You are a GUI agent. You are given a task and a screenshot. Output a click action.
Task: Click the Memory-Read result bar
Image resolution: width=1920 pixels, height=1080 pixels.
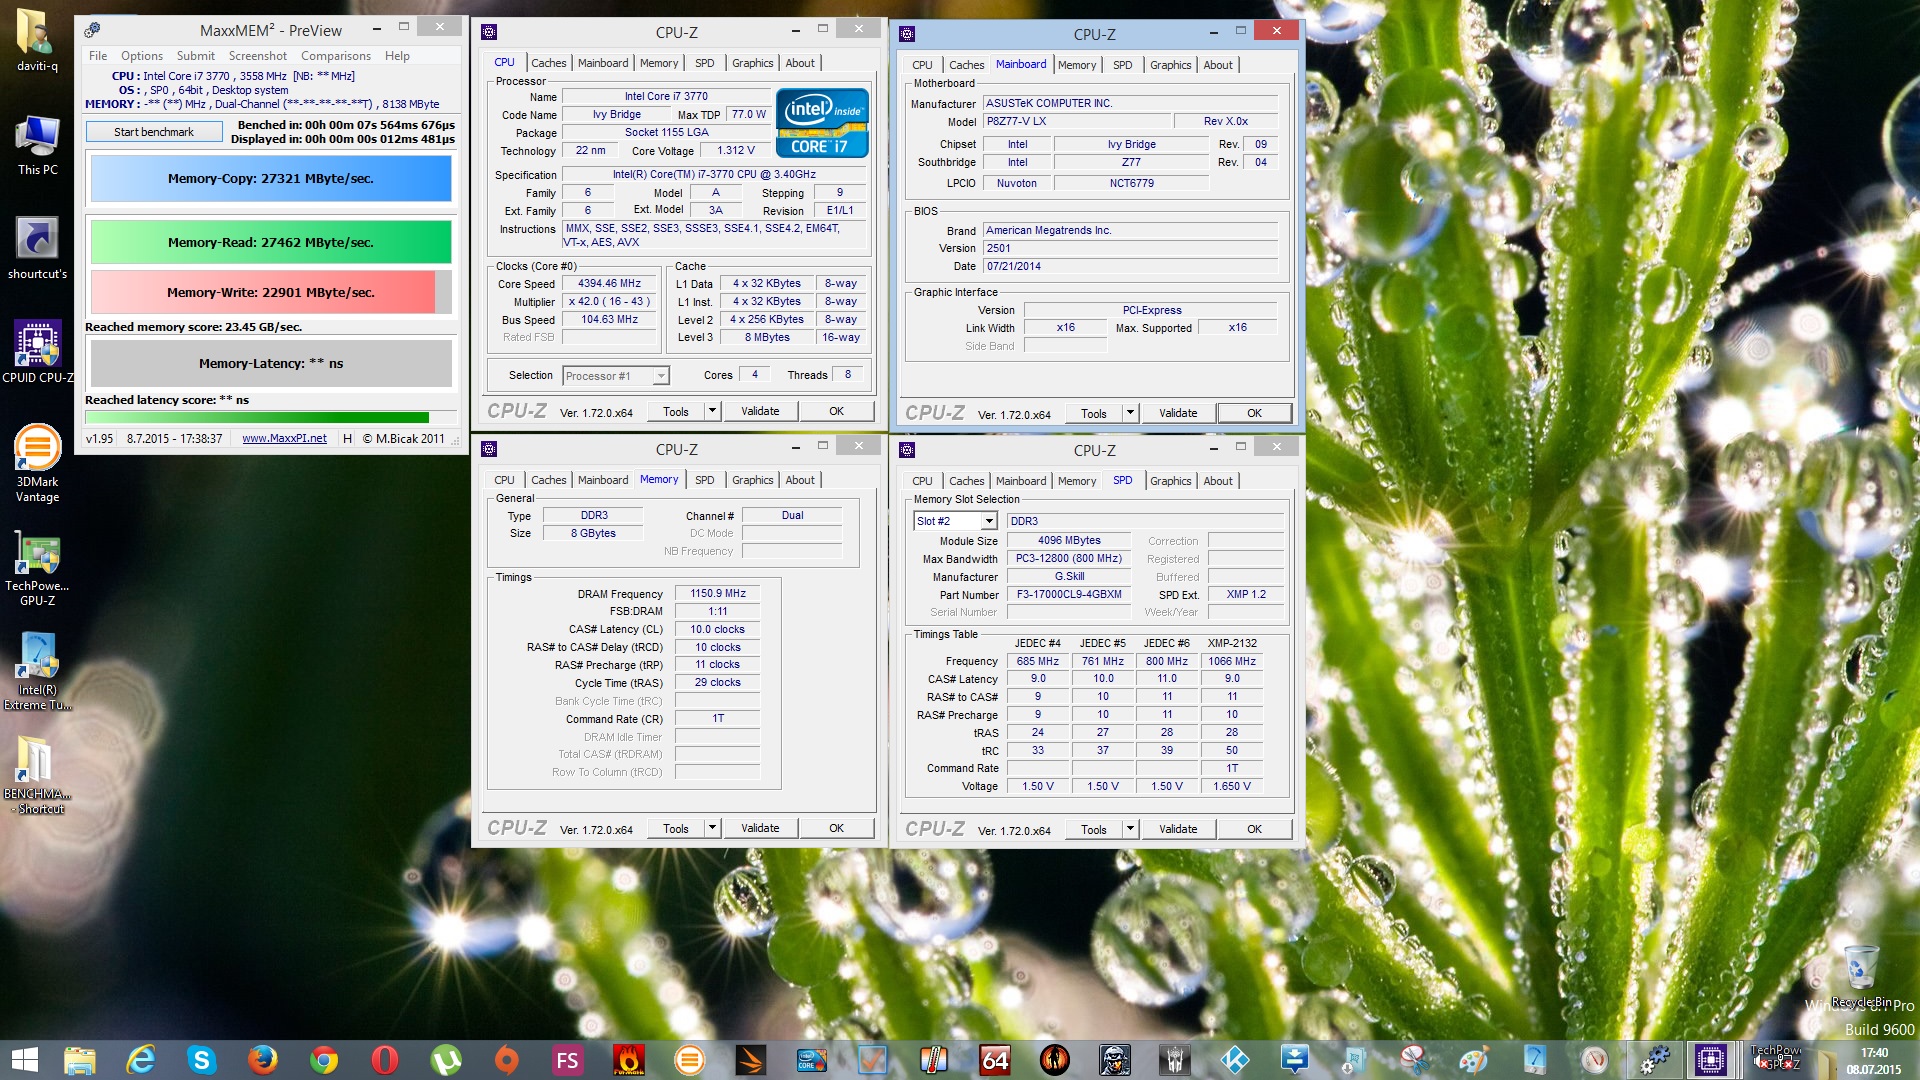point(271,242)
